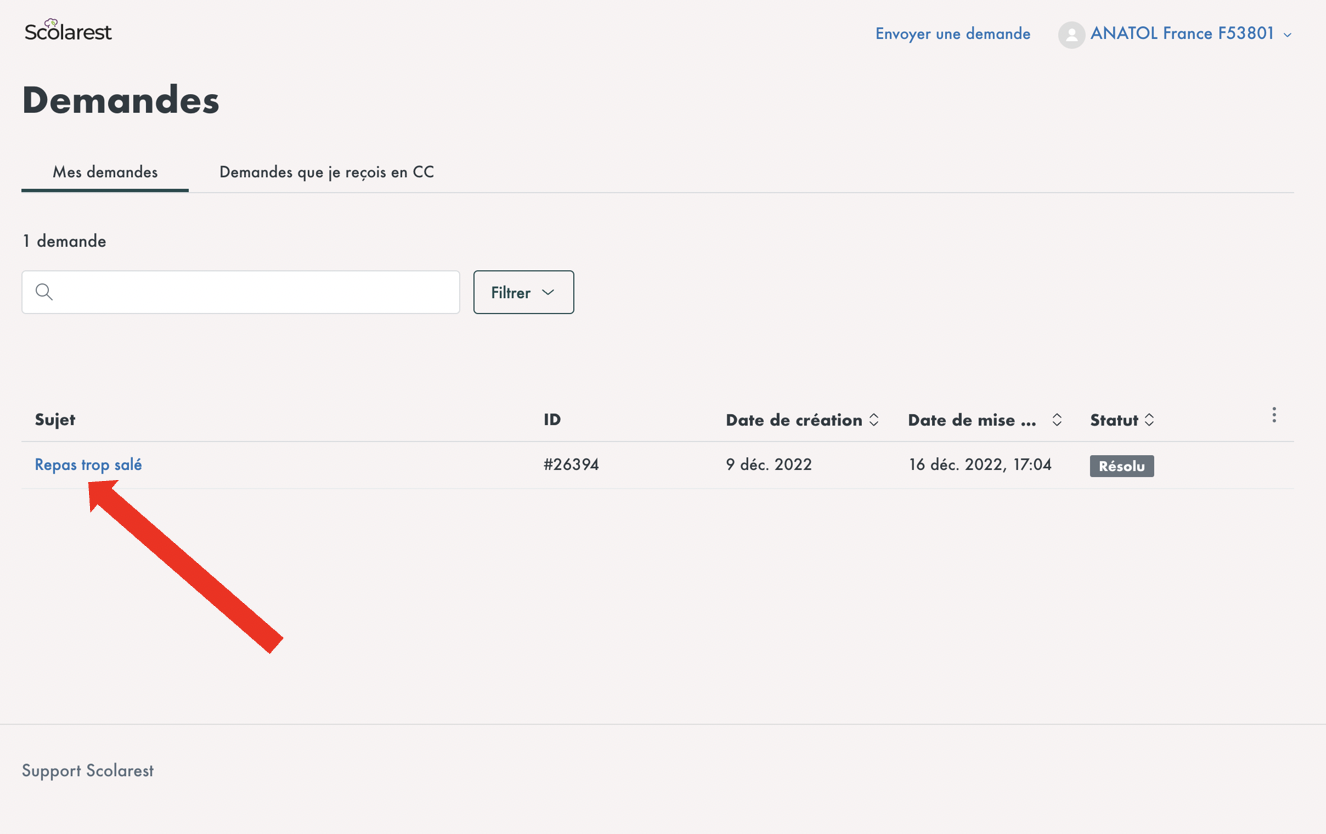
Task: Click the Envoyer une demande link
Action: (x=952, y=34)
